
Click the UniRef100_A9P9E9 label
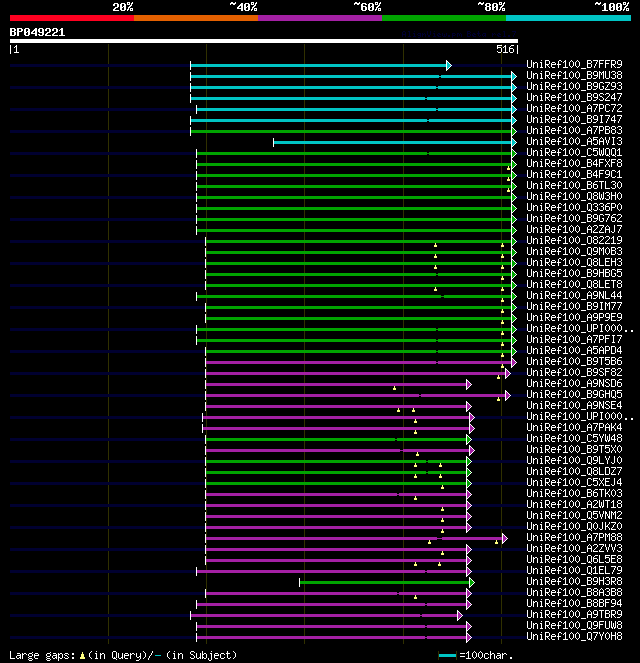coord(574,317)
